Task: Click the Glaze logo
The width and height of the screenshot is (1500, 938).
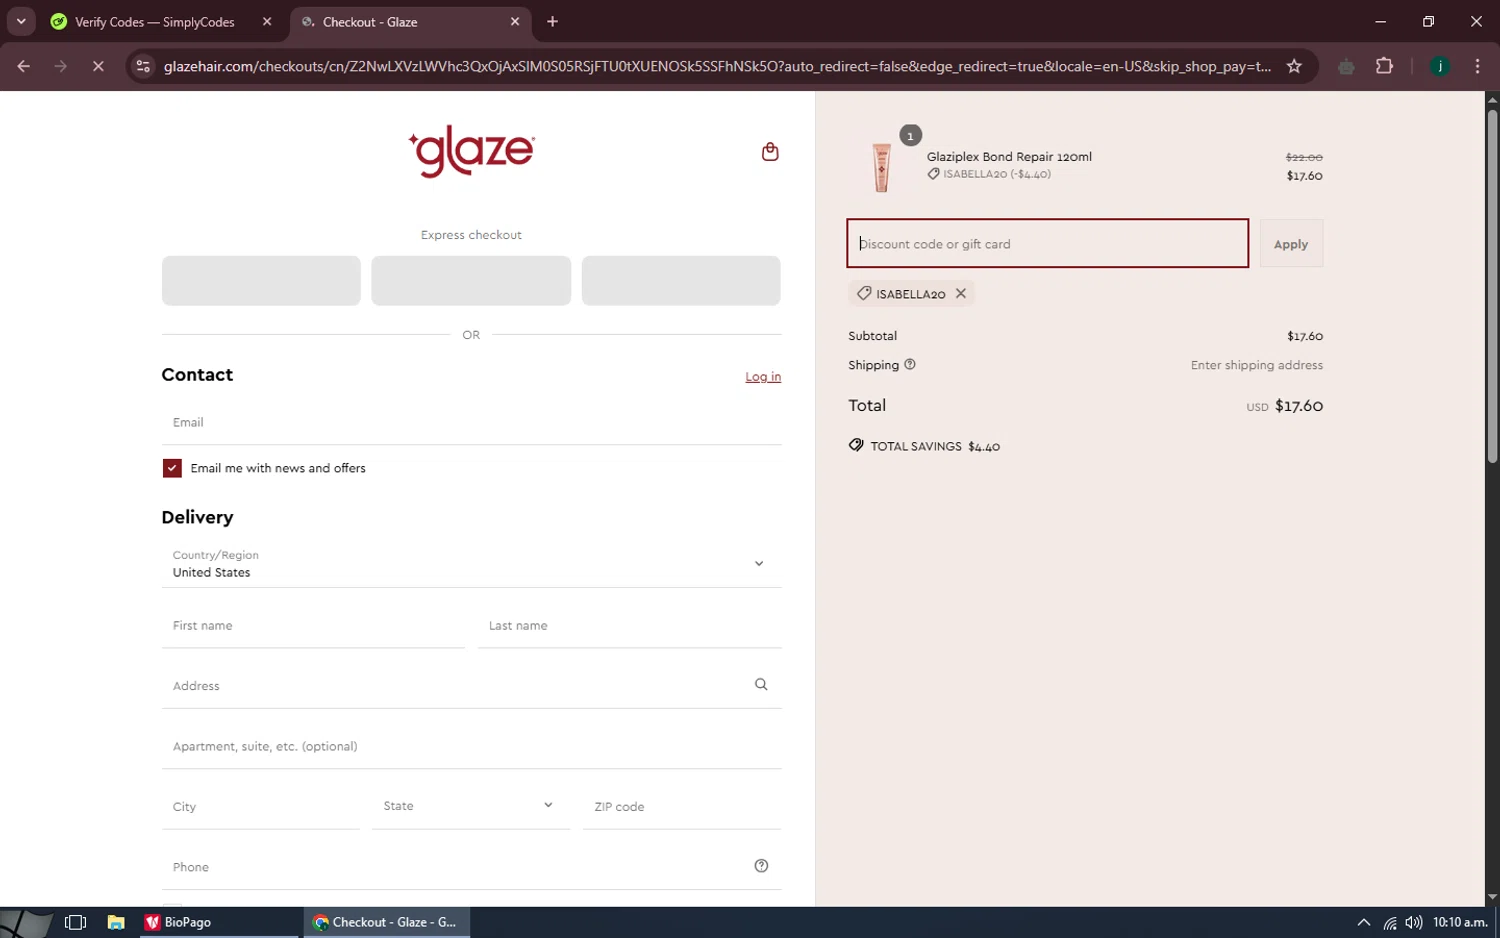Action: pos(471,152)
